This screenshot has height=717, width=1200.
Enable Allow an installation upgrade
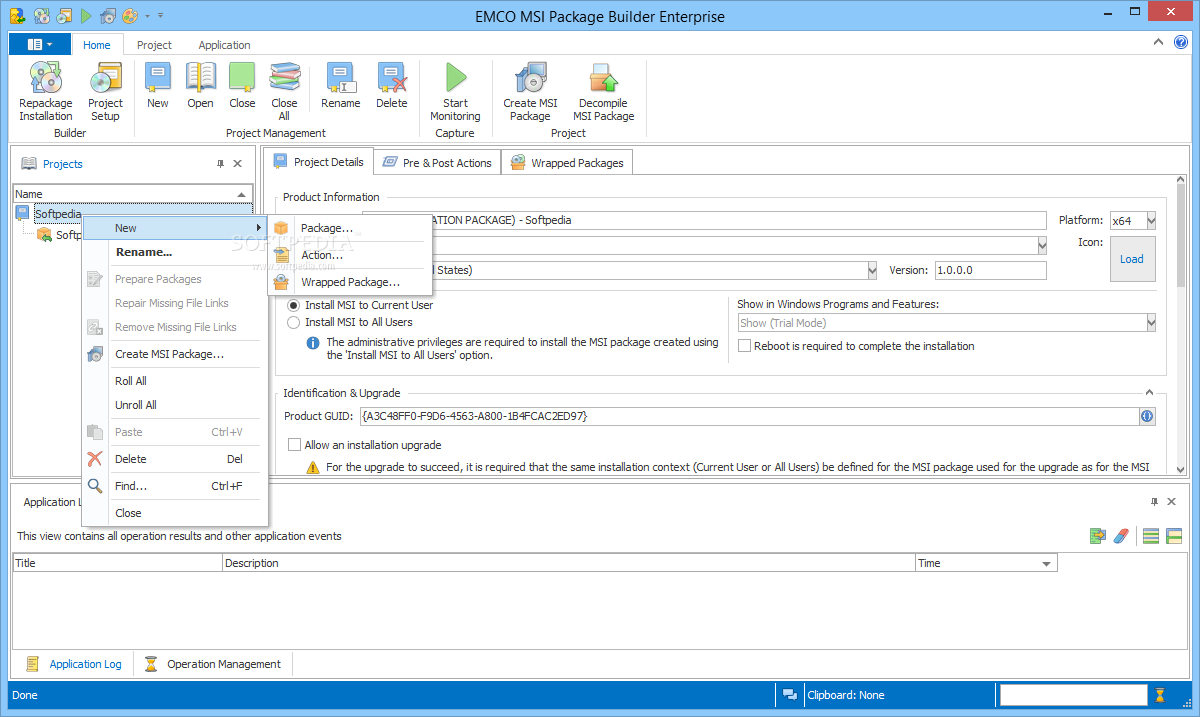(294, 445)
